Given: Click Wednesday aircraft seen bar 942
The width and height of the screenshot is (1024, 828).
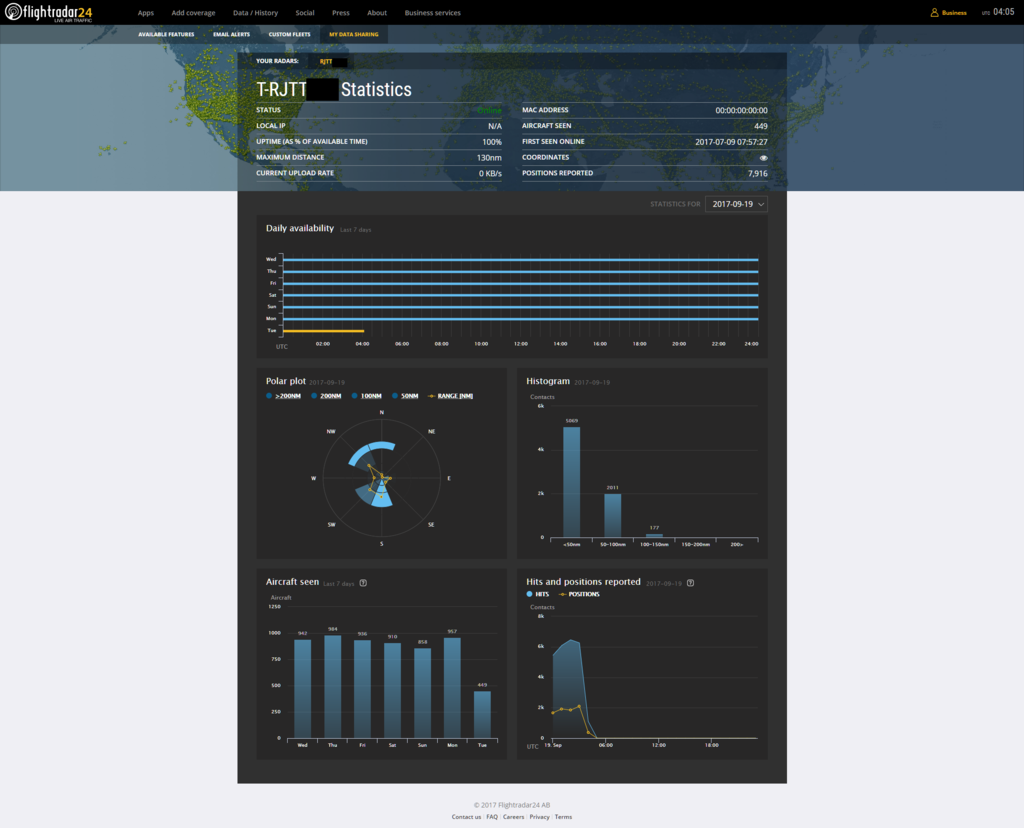Looking at the screenshot, I should point(302,689).
